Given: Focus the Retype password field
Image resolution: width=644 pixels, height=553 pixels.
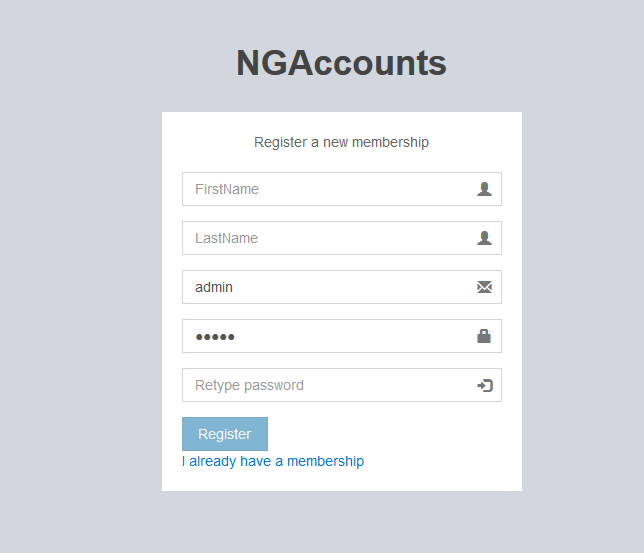Looking at the screenshot, I should 330,385.
